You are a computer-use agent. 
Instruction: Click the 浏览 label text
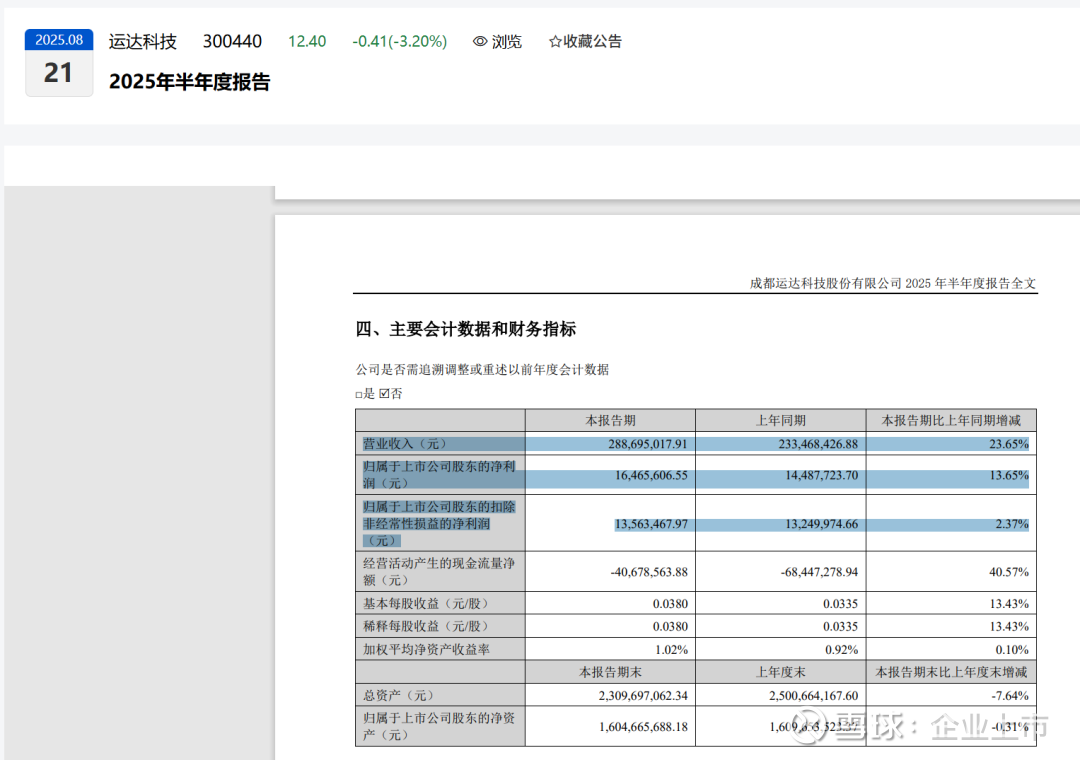[507, 42]
